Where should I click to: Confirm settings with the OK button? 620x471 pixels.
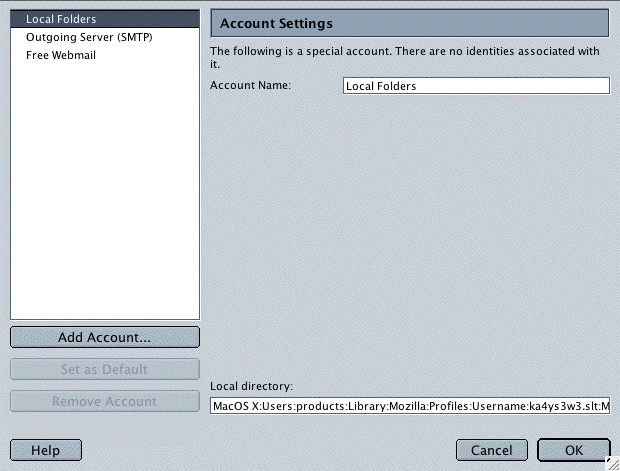click(573, 450)
